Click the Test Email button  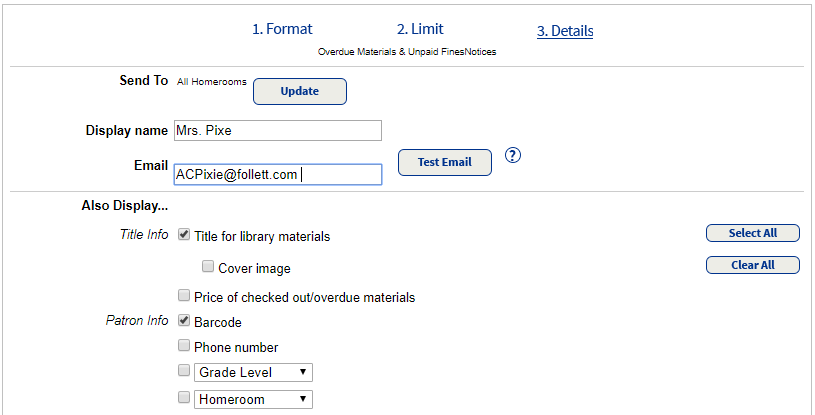(444, 162)
